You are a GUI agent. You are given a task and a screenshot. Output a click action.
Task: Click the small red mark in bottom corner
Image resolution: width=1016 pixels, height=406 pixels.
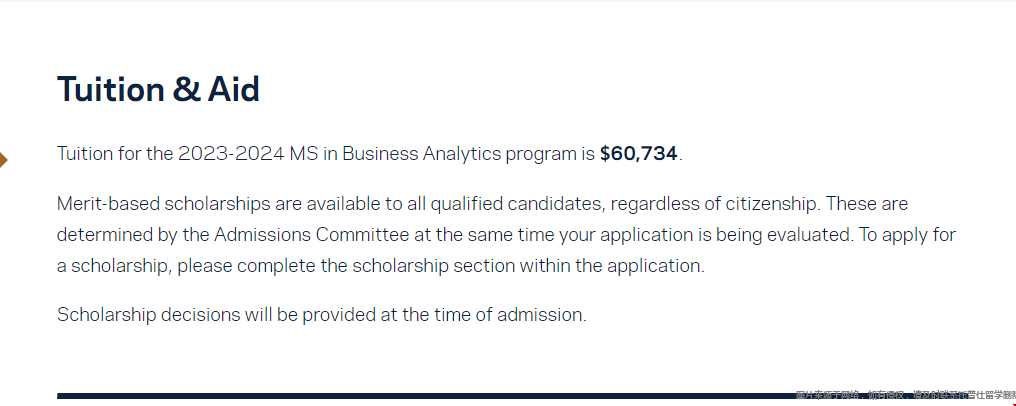1013,404
